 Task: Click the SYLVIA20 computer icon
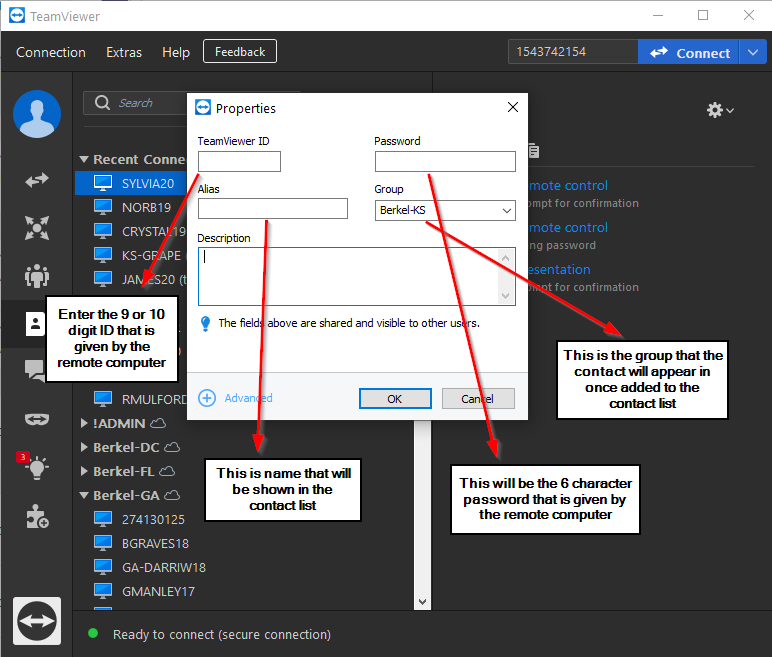(x=103, y=183)
